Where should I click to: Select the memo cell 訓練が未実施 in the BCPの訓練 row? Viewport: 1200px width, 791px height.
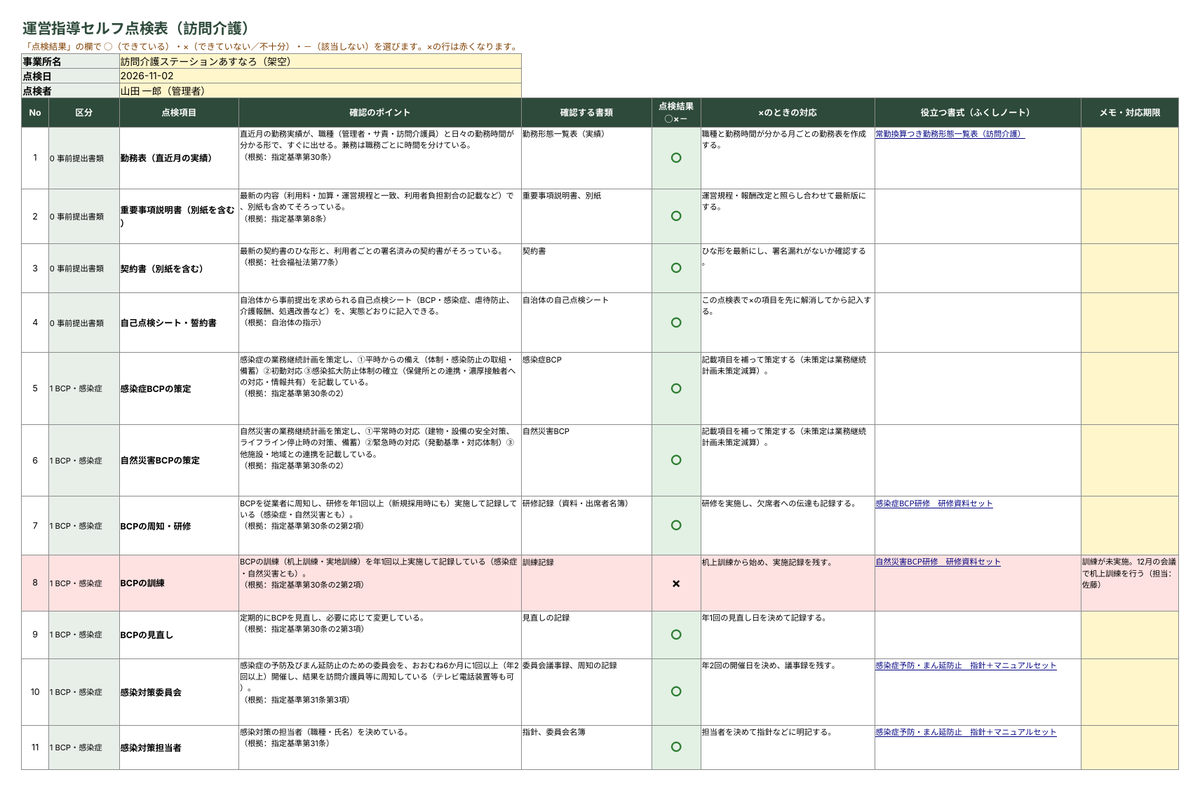(1130, 583)
